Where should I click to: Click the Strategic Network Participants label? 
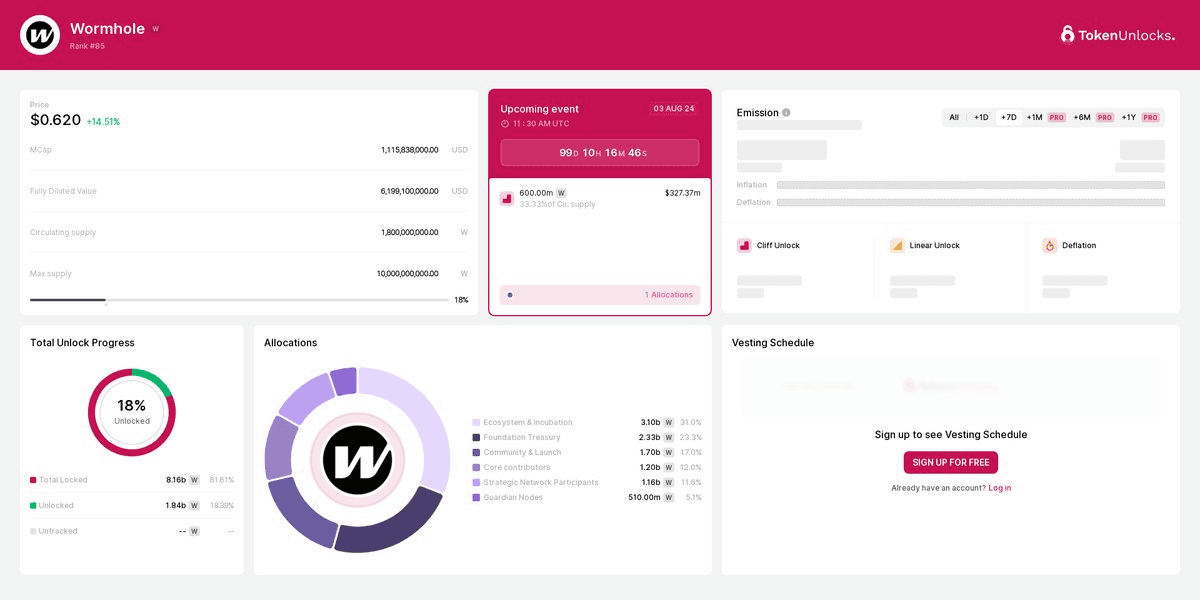pyautogui.click(x=541, y=483)
